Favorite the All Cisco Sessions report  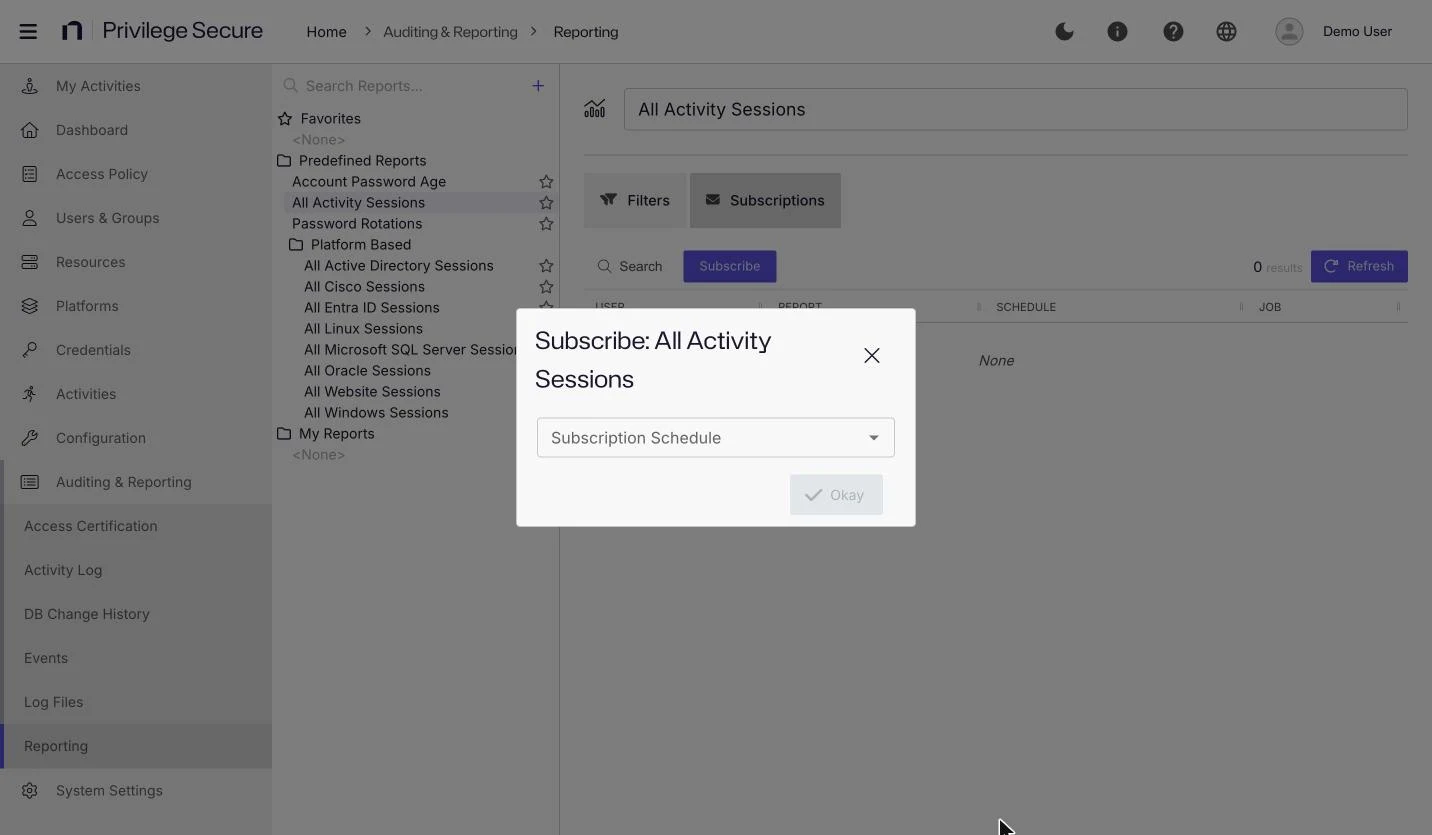pyautogui.click(x=546, y=287)
